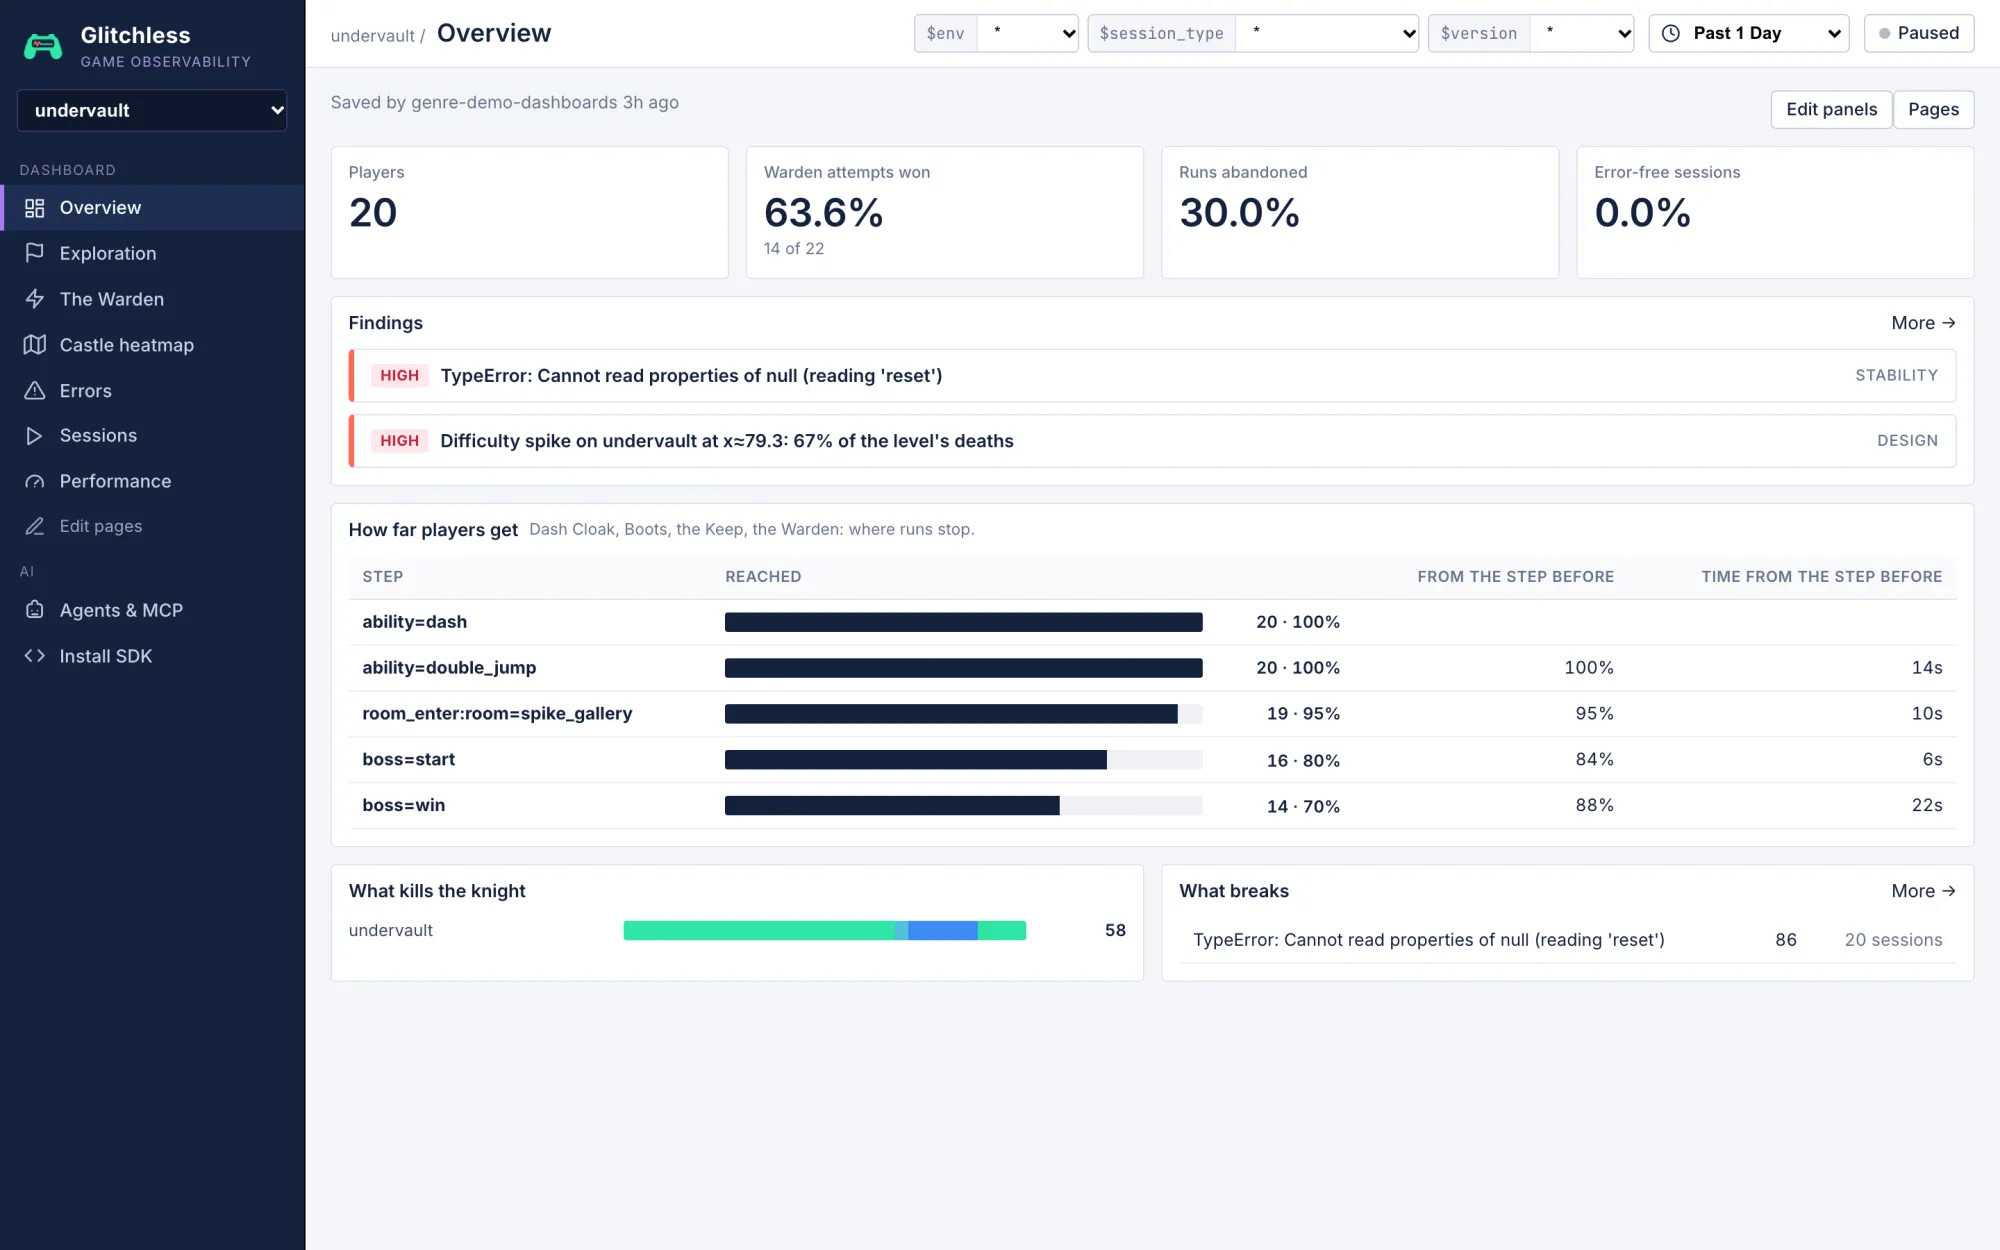Viewport: 2000px width, 1250px height.
Task: Click the Sessions play icon
Action: click(x=35, y=436)
